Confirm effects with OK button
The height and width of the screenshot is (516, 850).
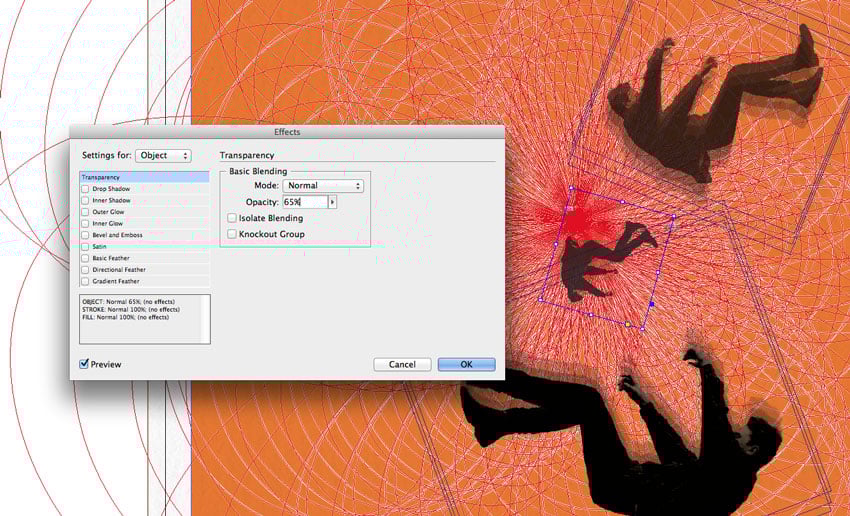[x=467, y=364]
